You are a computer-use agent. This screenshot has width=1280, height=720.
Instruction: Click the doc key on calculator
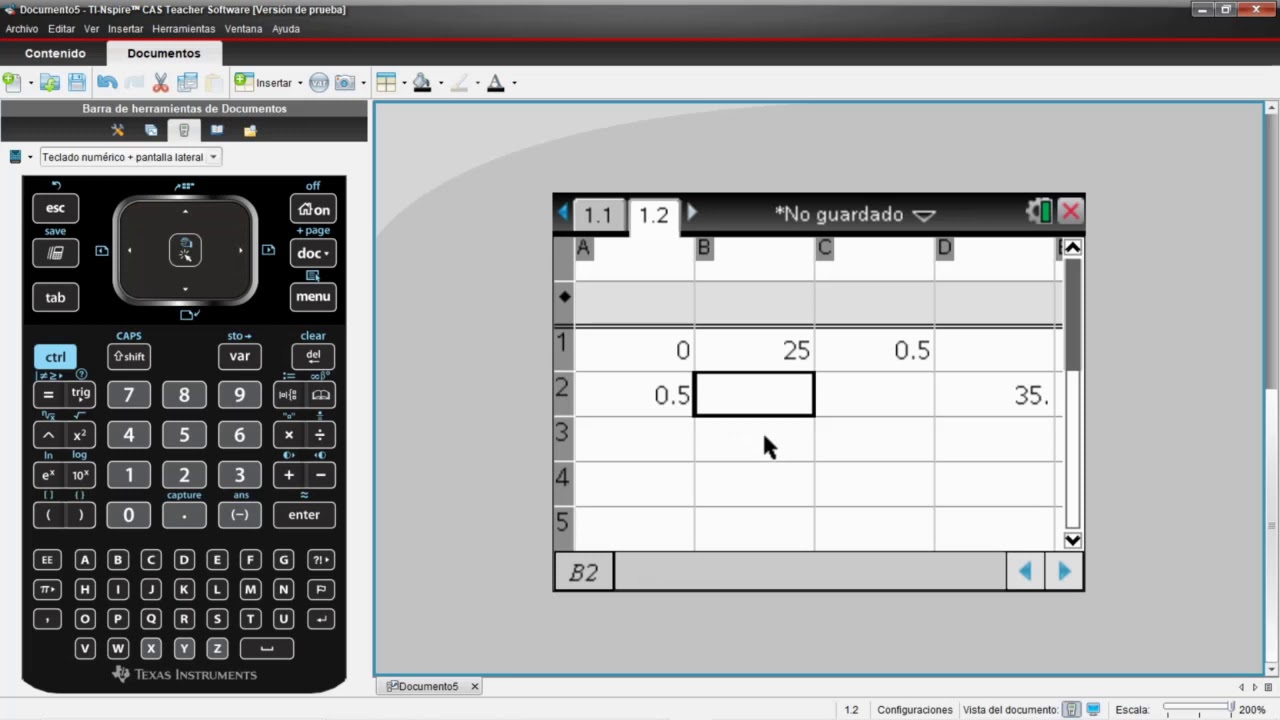point(313,253)
